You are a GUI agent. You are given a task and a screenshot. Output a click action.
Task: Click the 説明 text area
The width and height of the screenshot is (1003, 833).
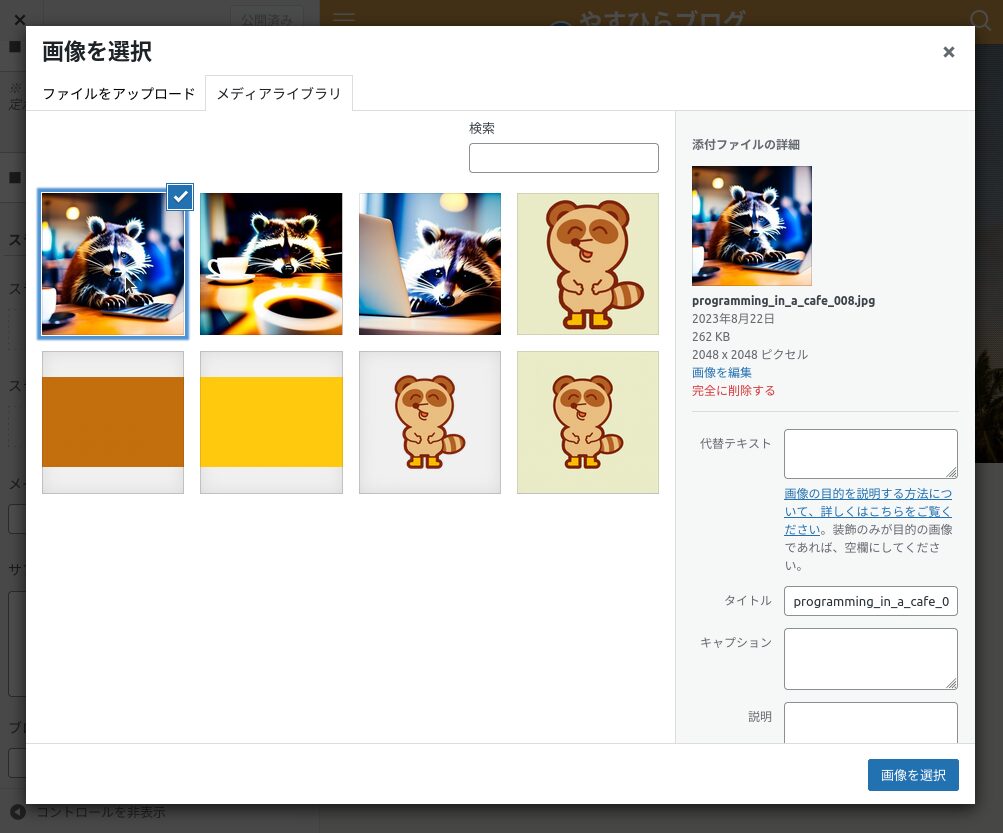(x=871, y=723)
